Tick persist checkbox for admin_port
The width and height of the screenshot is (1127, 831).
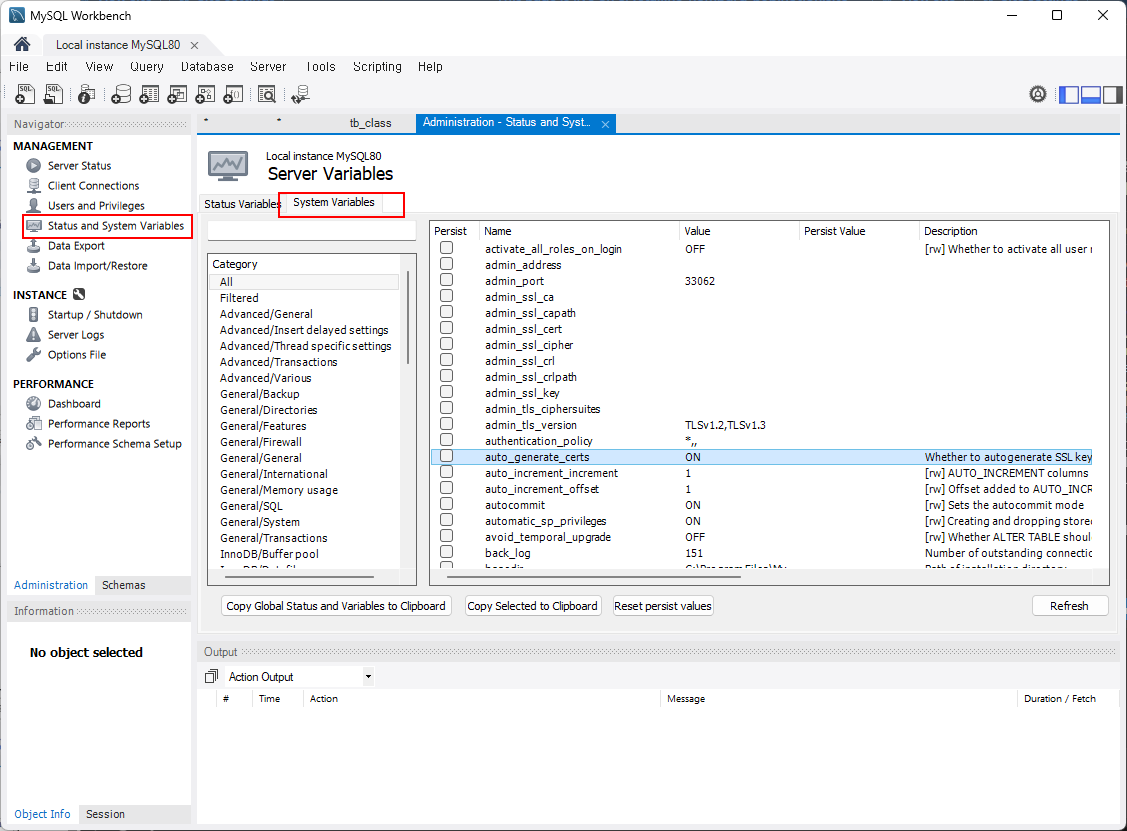[x=446, y=280]
